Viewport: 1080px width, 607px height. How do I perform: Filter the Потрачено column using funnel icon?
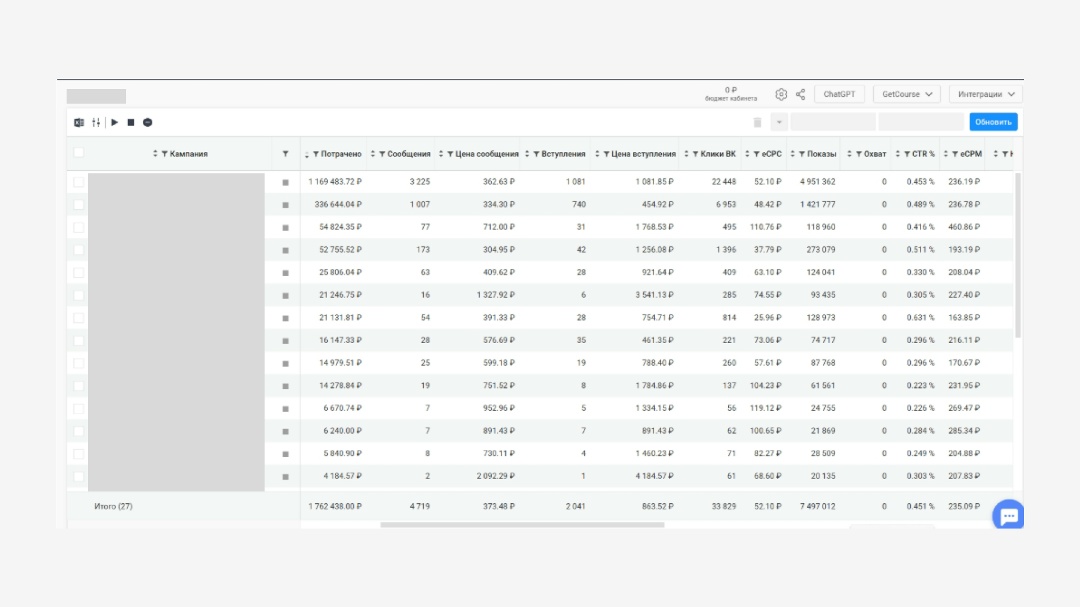(316, 154)
